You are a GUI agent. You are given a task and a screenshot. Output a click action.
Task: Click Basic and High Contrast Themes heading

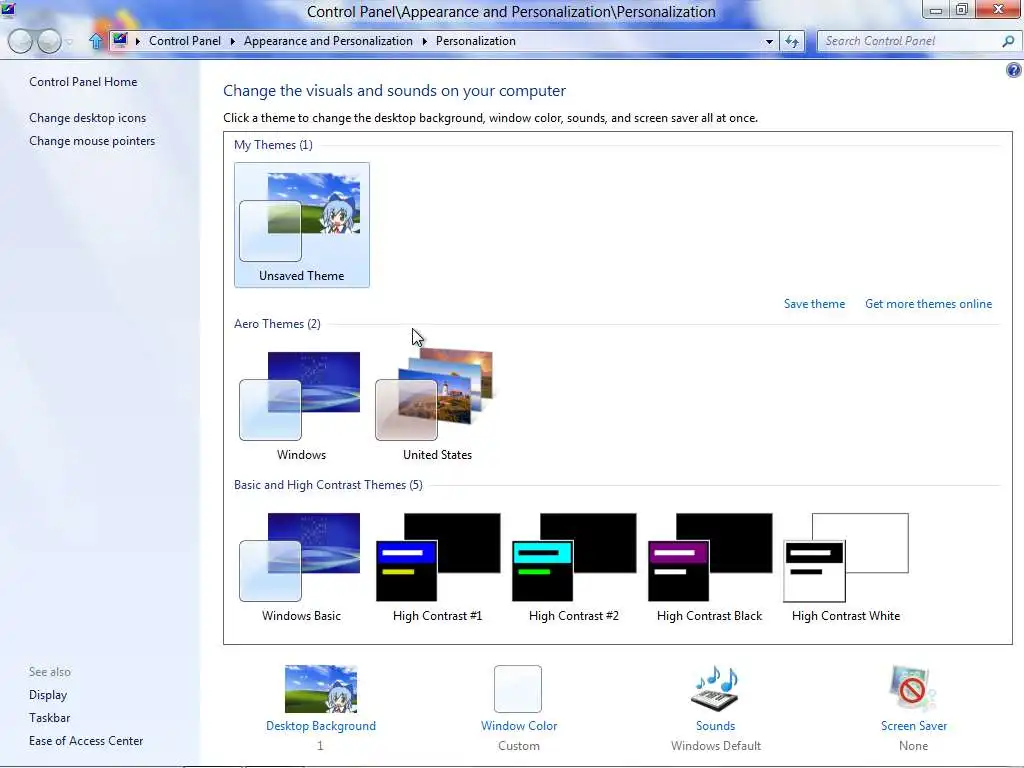coord(328,485)
